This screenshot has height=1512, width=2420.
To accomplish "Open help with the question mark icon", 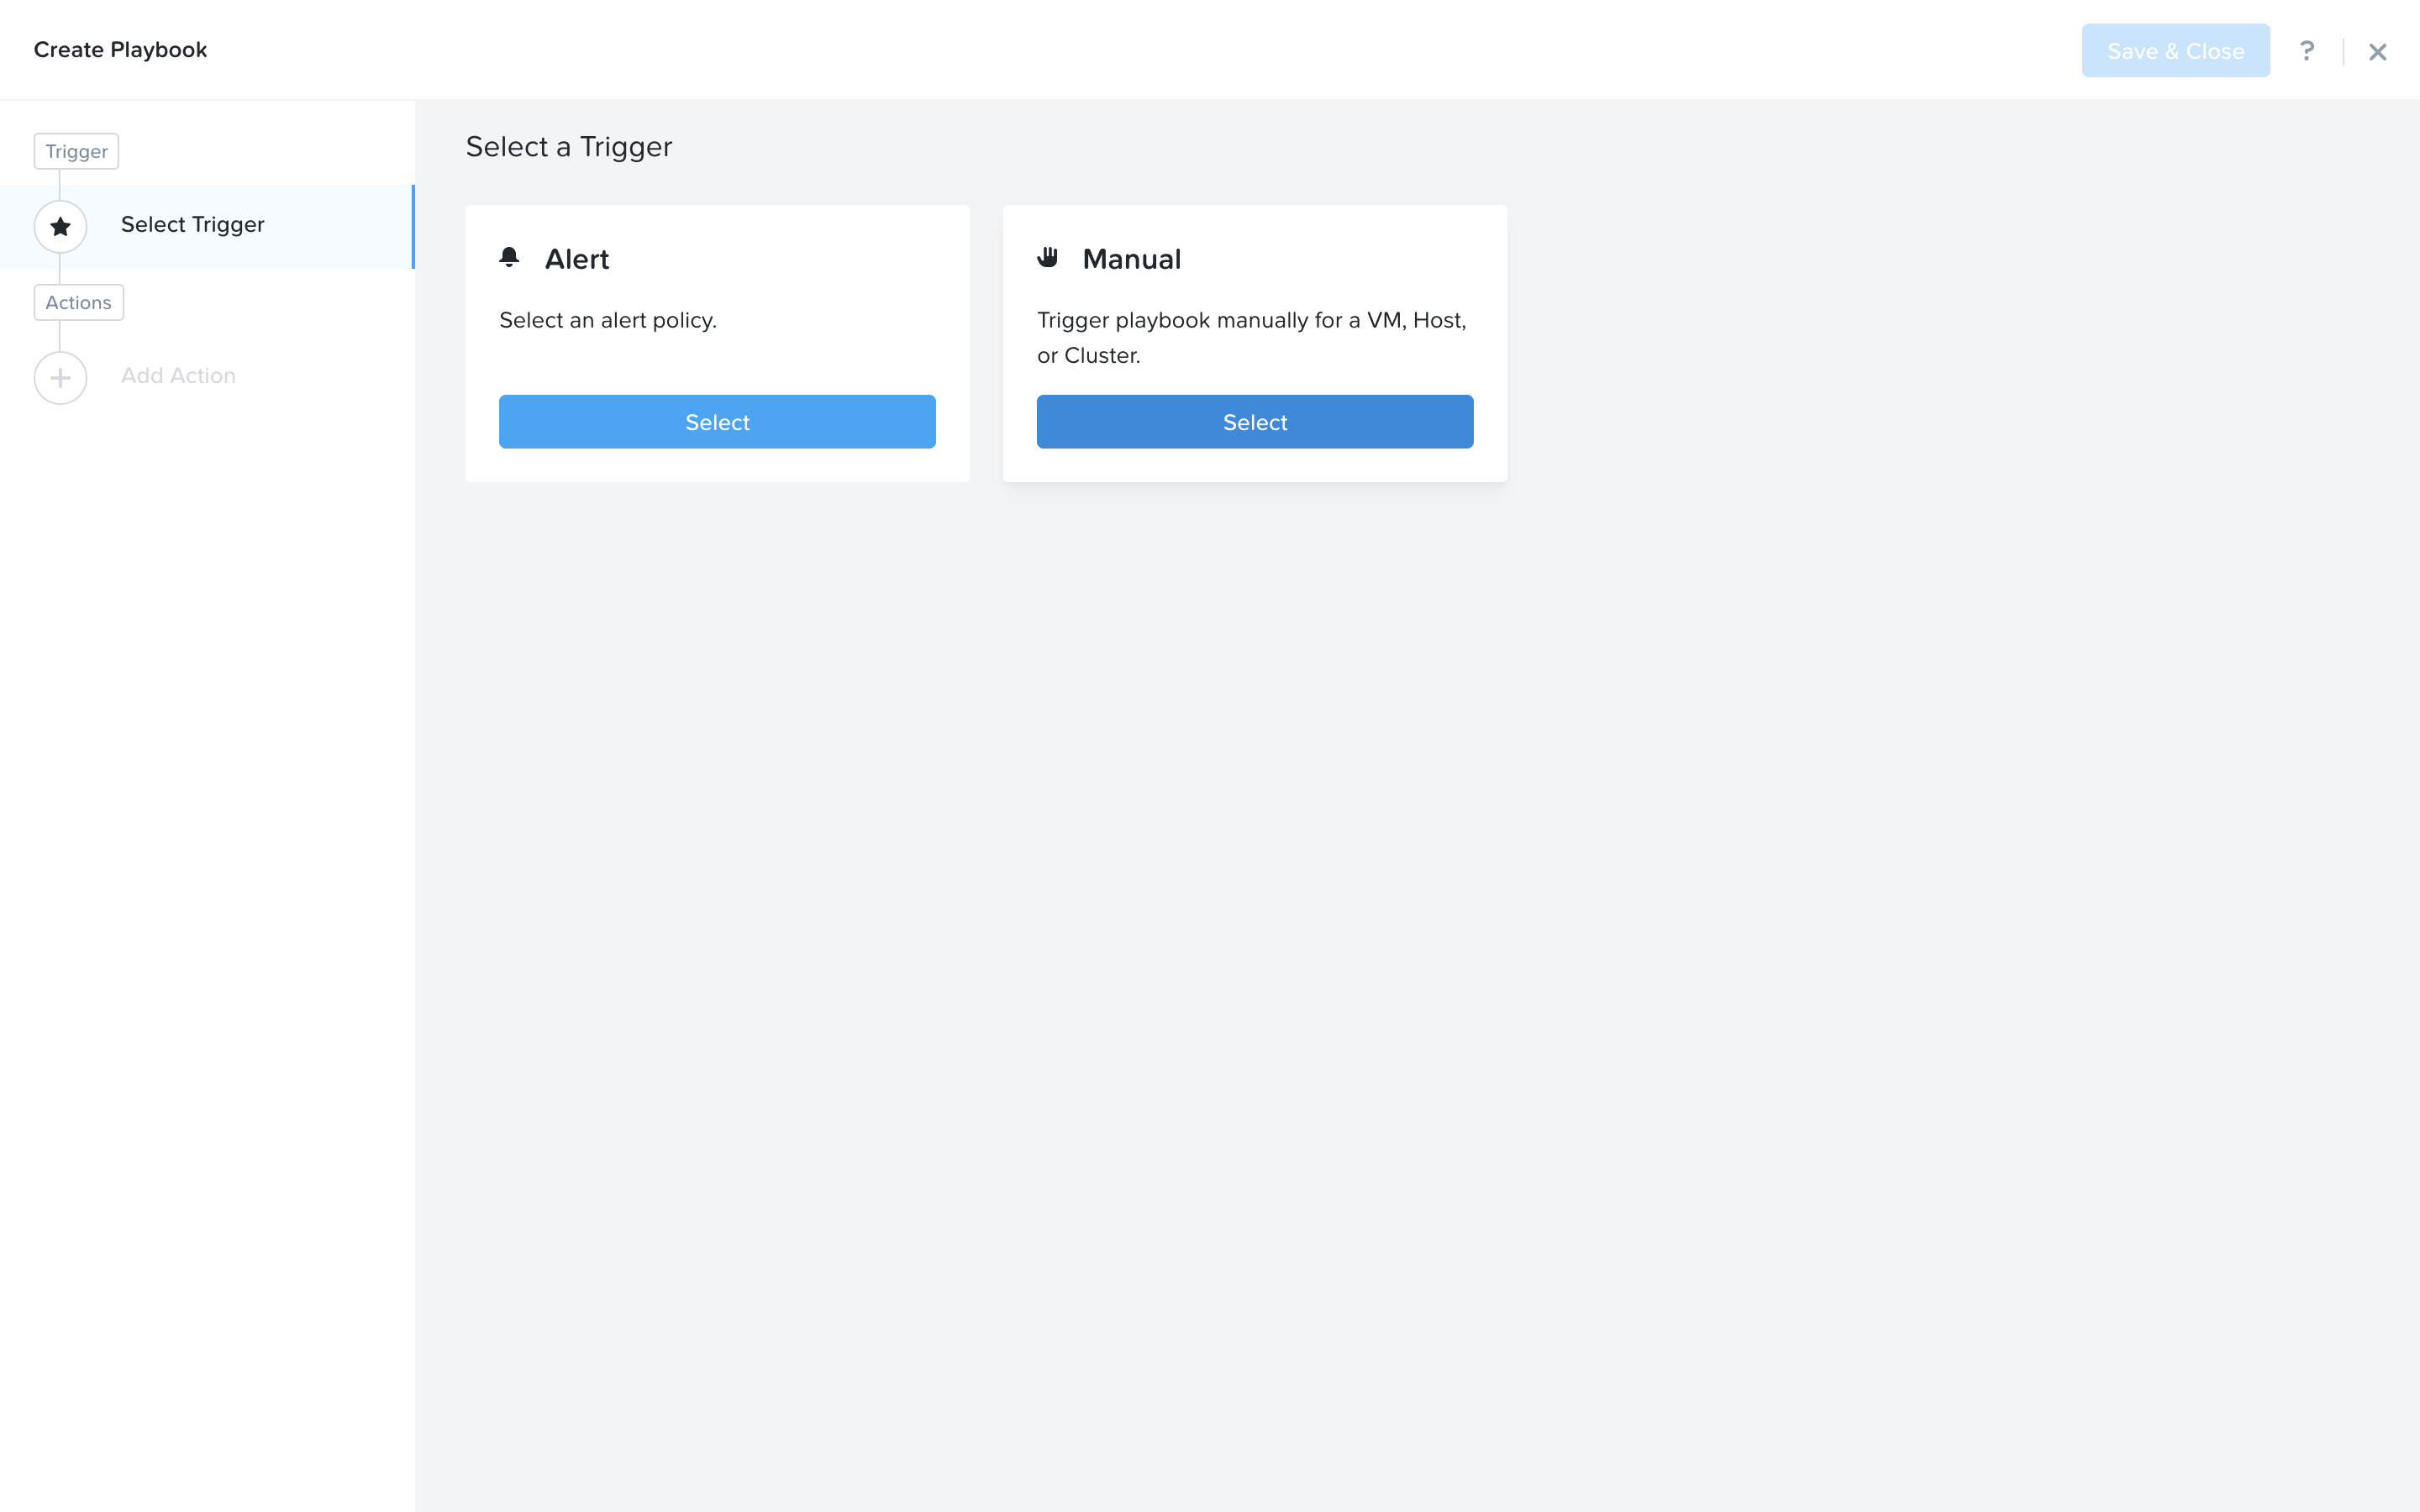I will pos(2307,51).
